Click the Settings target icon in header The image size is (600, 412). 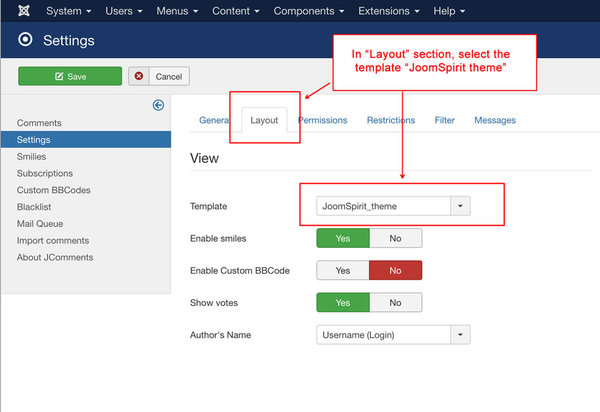(25, 39)
